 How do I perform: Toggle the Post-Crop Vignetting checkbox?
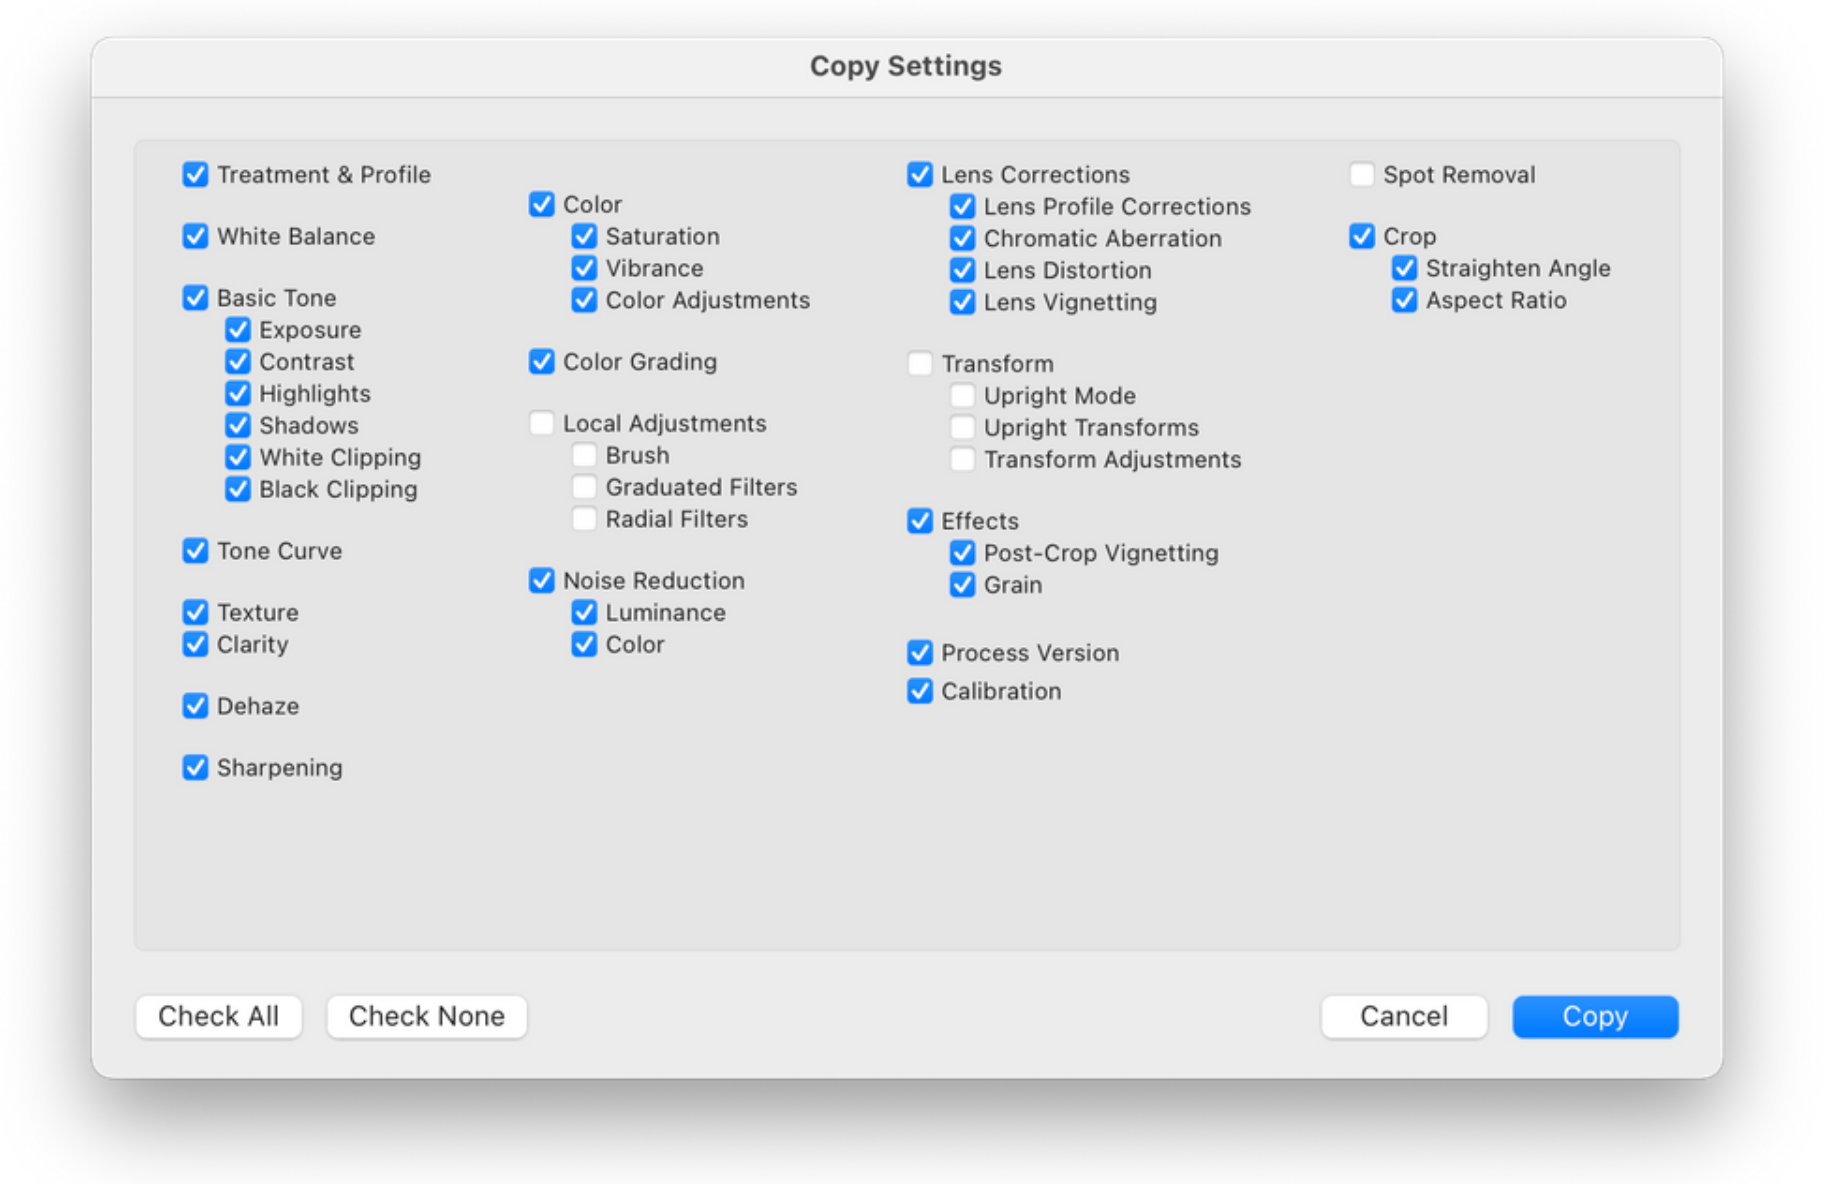[962, 553]
